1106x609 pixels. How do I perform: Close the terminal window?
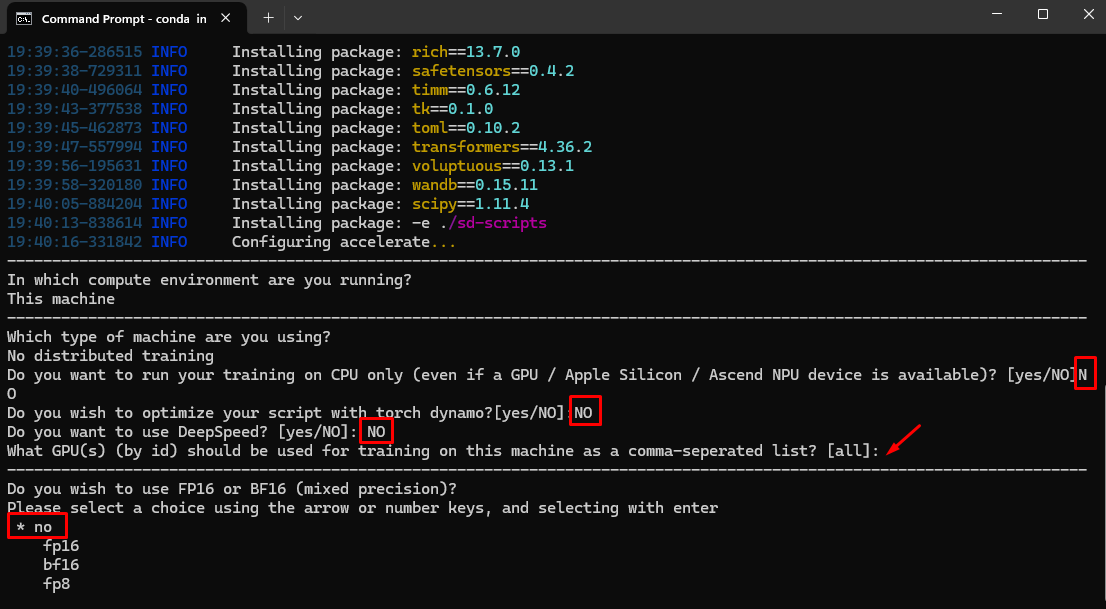[1086, 15]
